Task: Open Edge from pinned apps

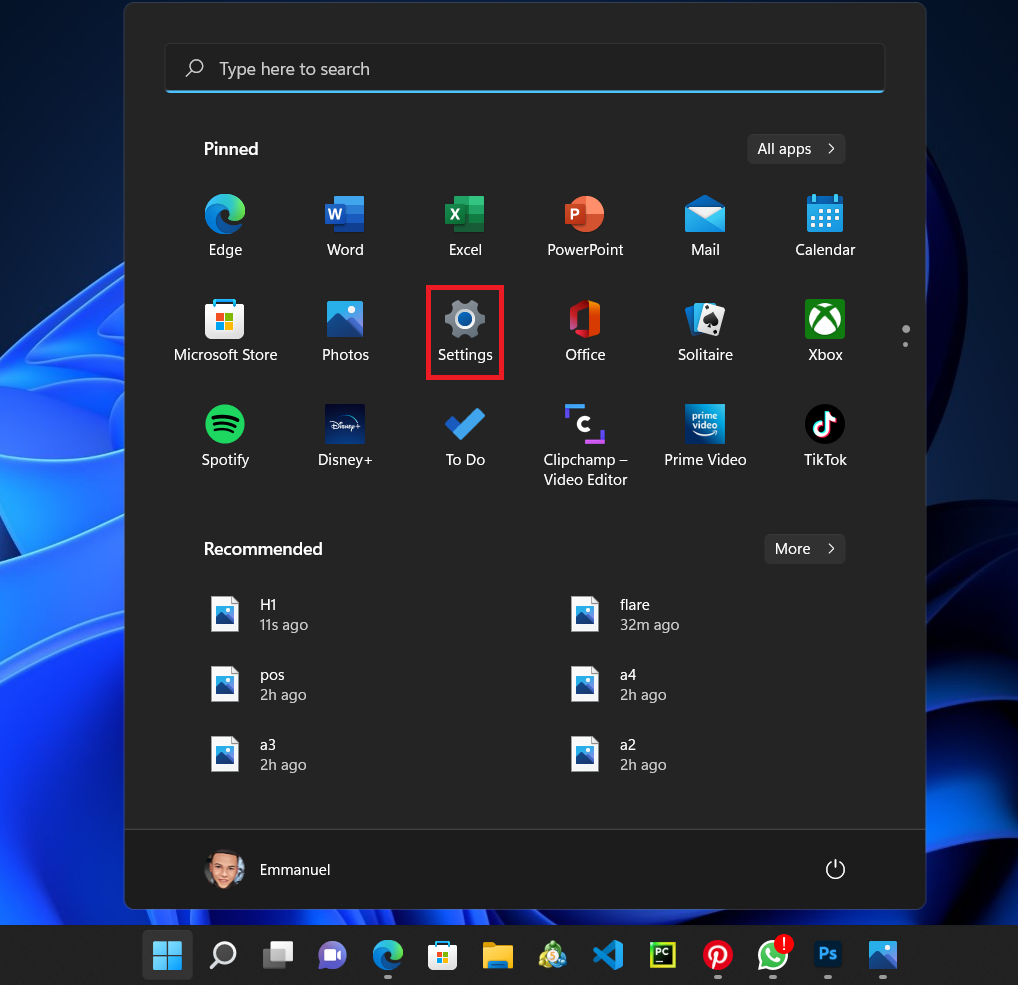Action: click(x=225, y=225)
